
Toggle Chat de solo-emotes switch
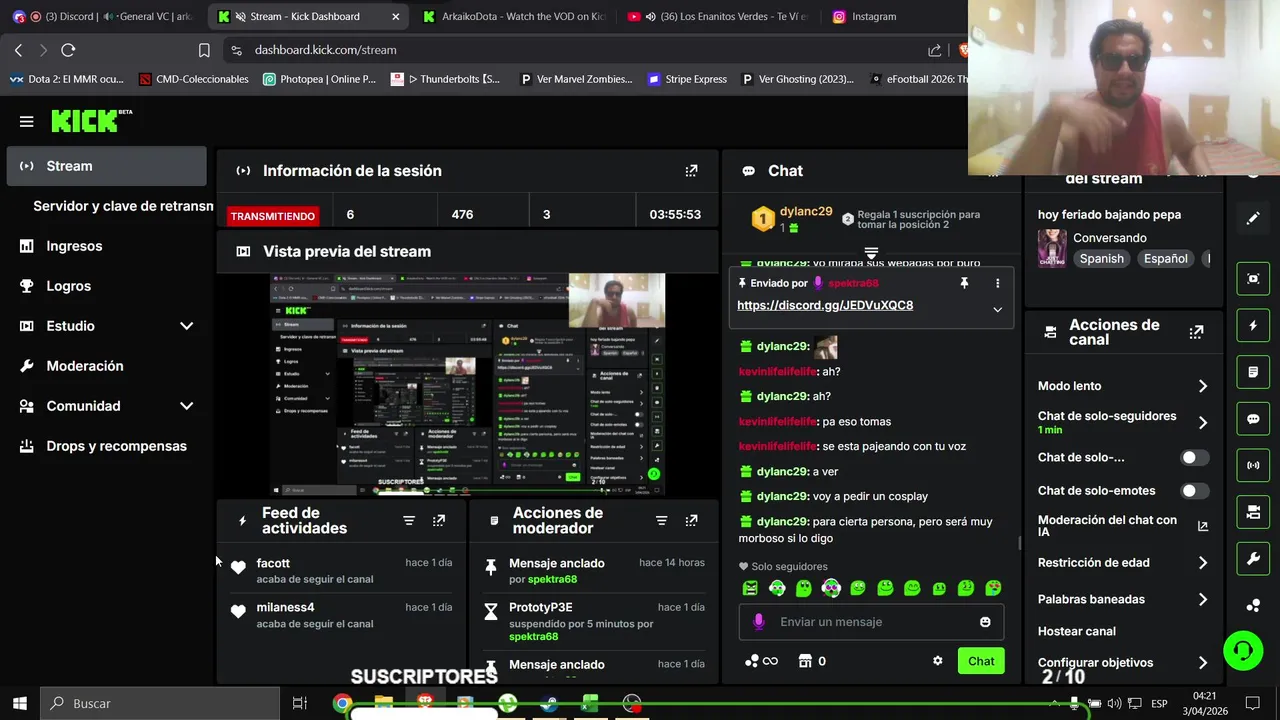point(1195,491)
